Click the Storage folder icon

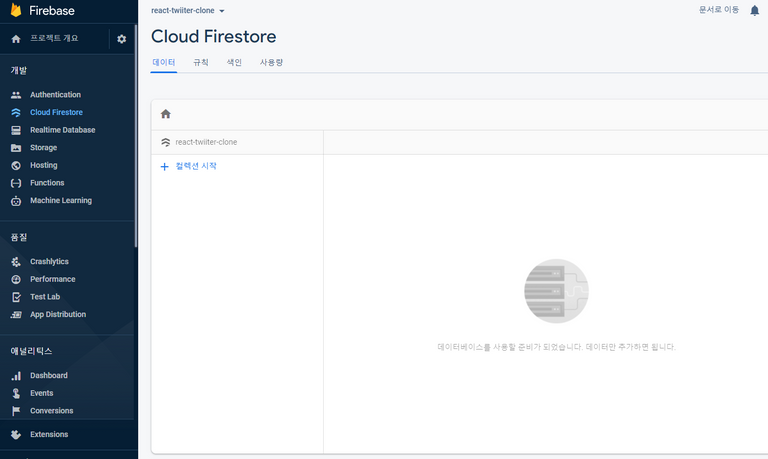point(16,147)
